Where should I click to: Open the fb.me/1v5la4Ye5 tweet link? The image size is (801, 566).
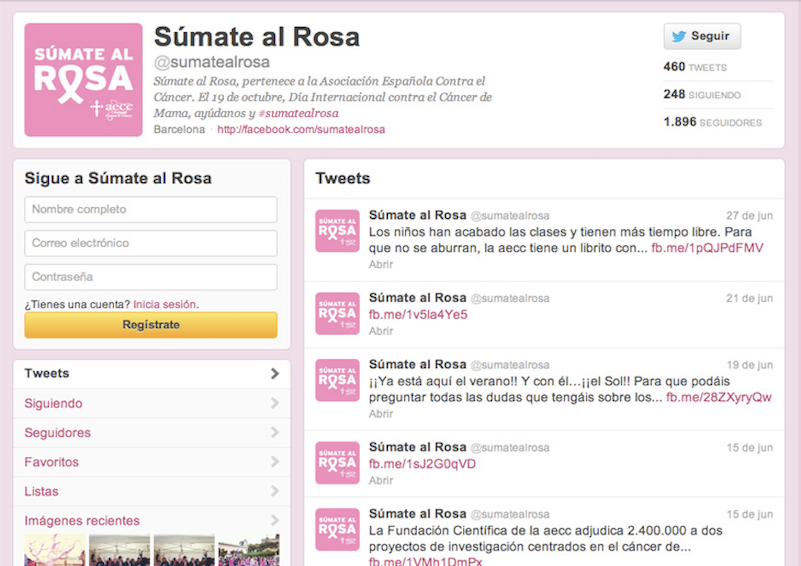click(x=418, y=315)
